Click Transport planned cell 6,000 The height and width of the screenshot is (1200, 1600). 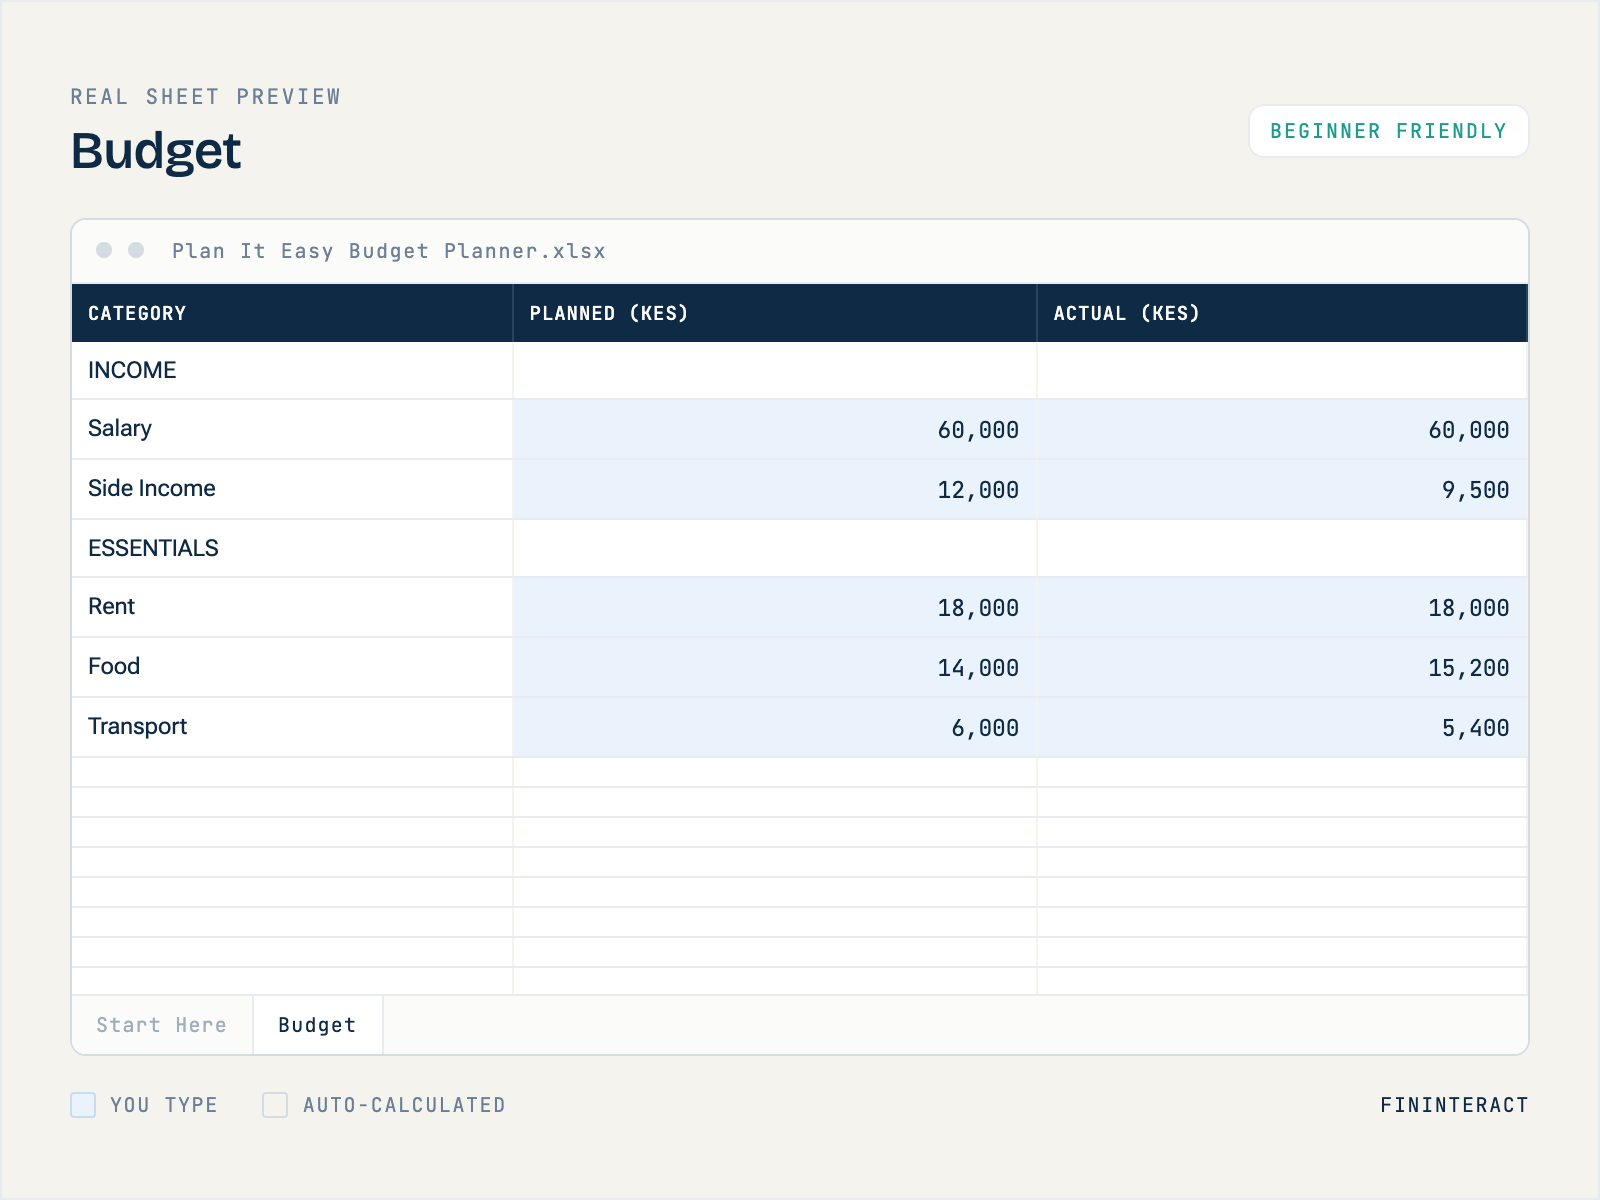[775, 728]
